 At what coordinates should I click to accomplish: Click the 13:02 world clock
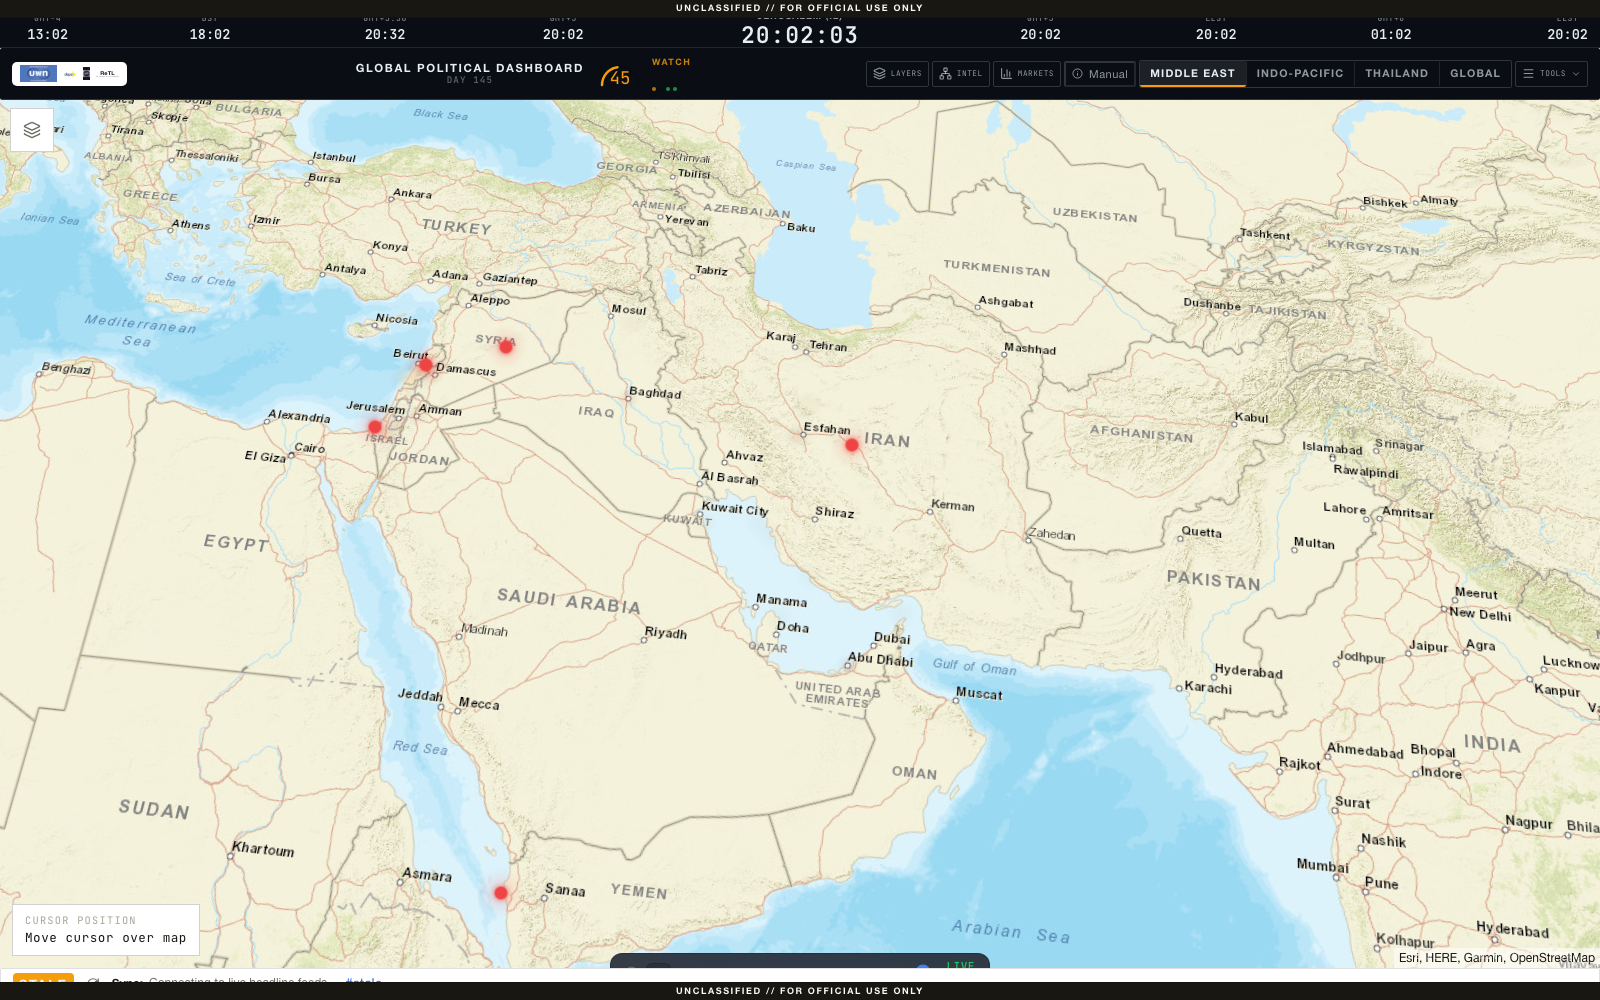pos(48,34)
